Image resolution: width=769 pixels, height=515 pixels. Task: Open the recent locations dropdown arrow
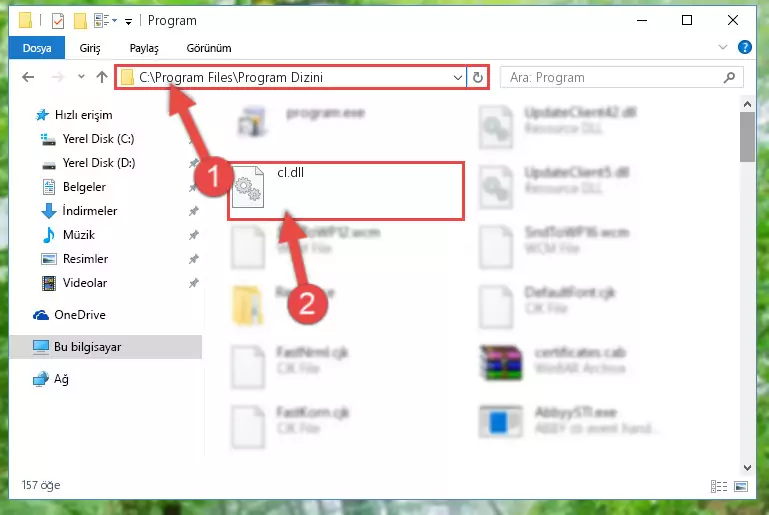tap(81, 77)
